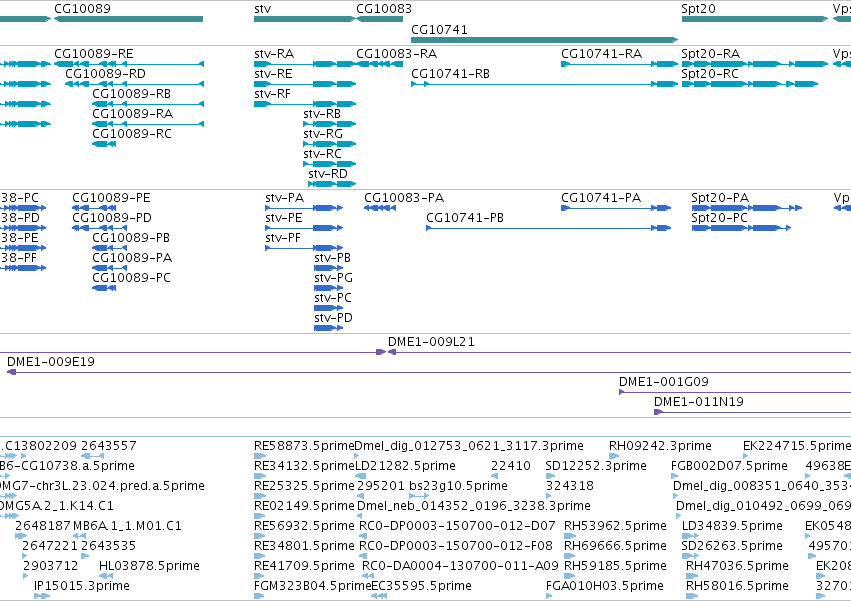This screenshot has height=601, width=851.
Task: Click the stv-RC transcript
Action: [329, 164]
